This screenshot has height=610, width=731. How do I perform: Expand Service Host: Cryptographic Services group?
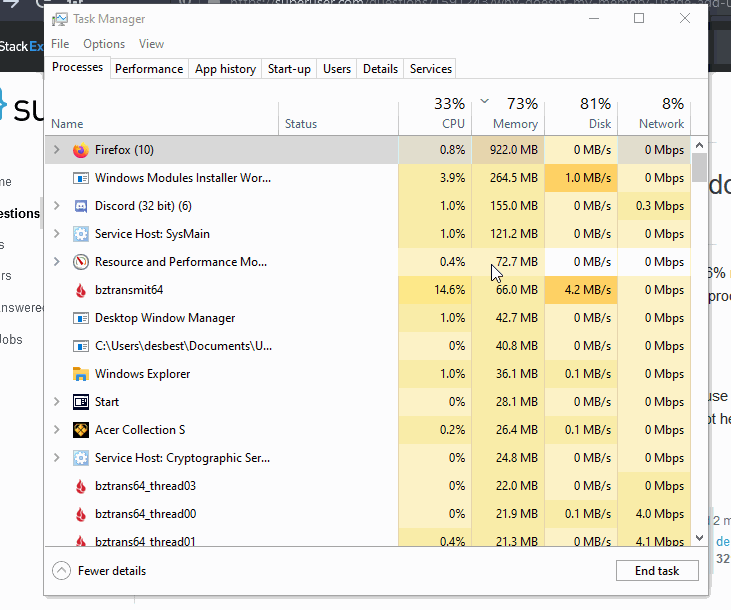(57, 458)
